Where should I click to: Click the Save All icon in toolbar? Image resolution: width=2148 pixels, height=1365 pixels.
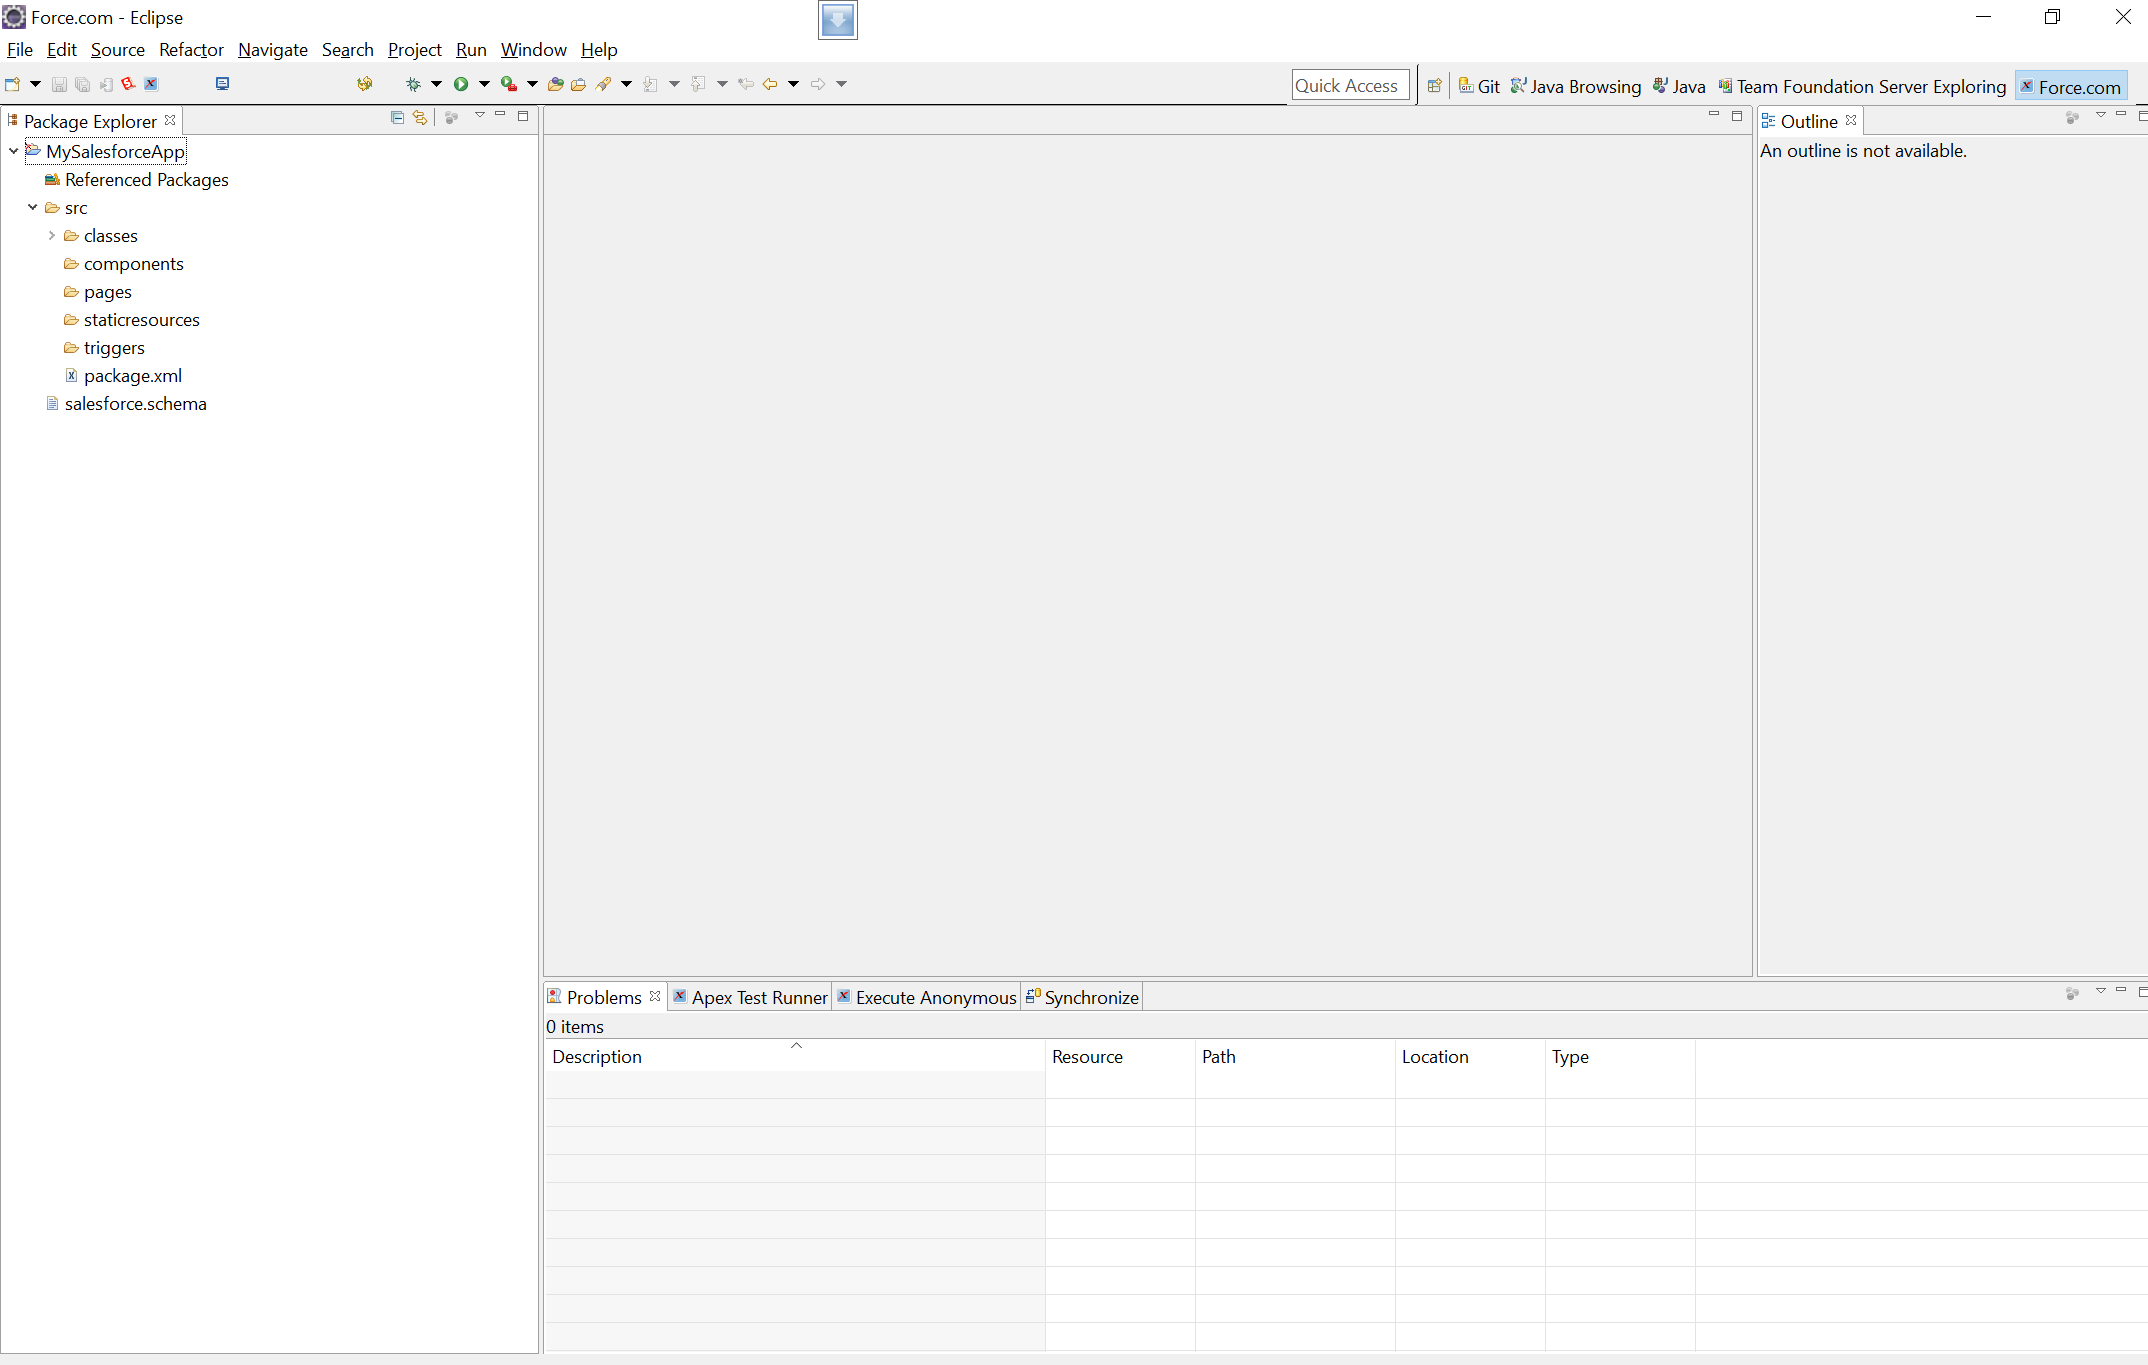[82, 84]
